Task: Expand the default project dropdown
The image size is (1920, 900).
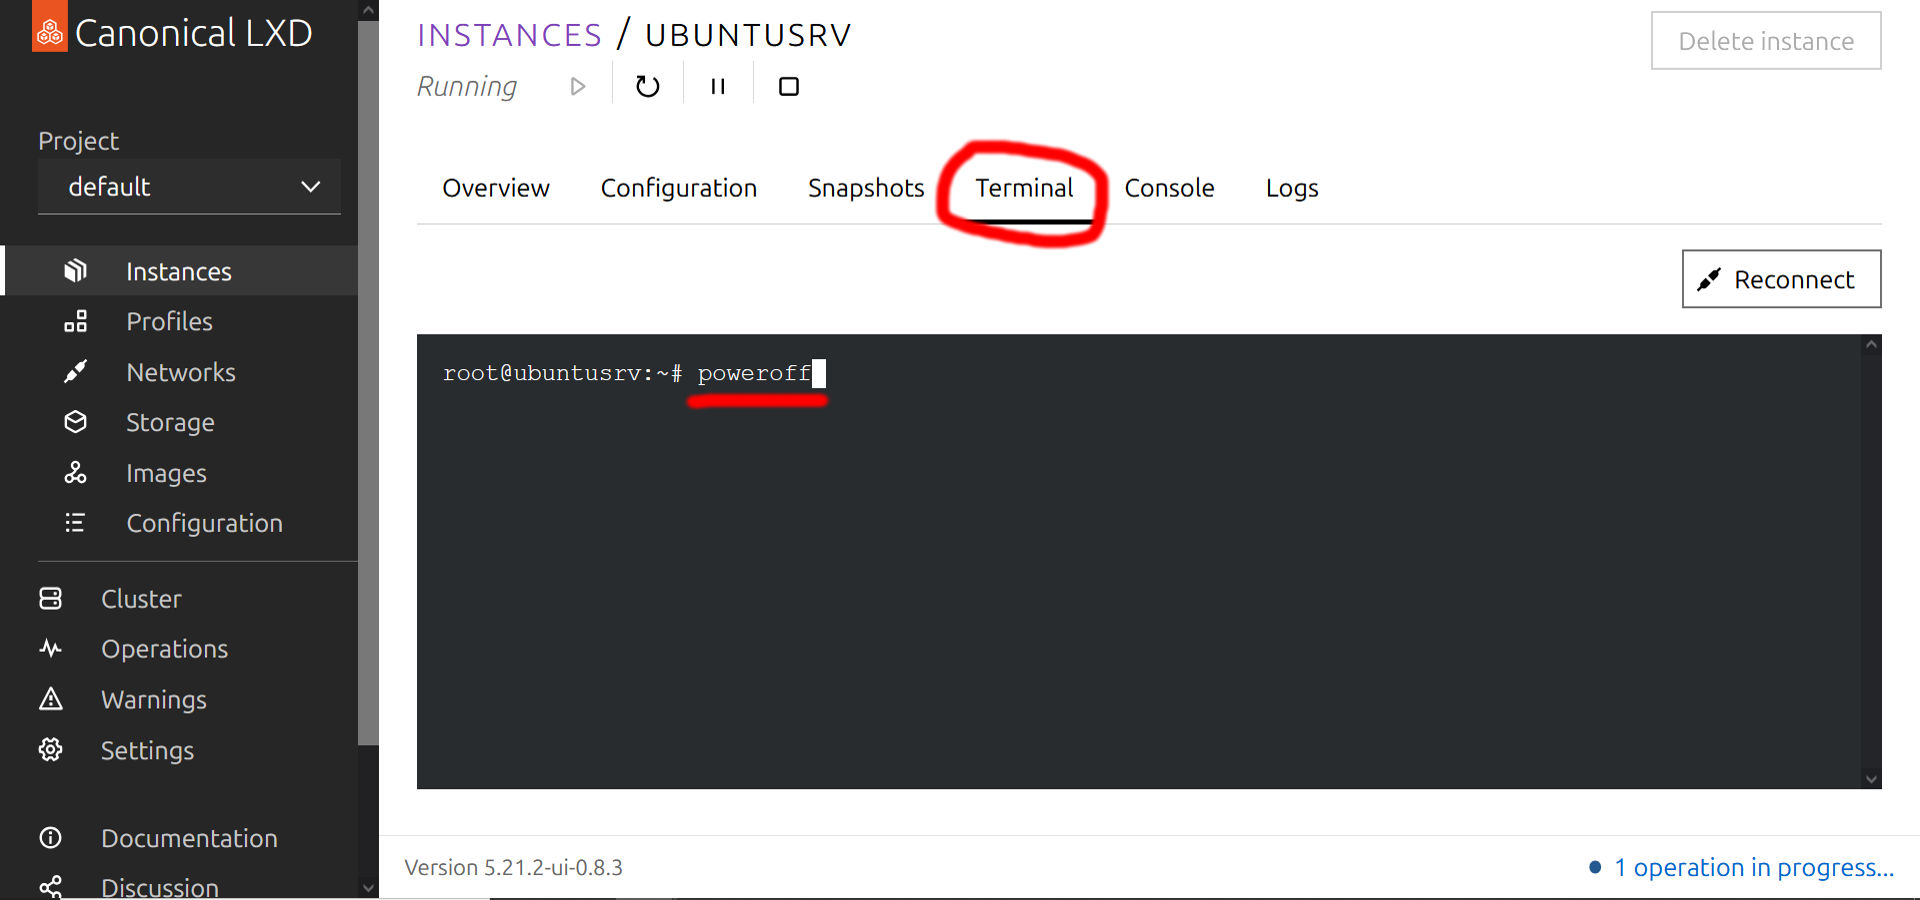Action: coord(189,187)
